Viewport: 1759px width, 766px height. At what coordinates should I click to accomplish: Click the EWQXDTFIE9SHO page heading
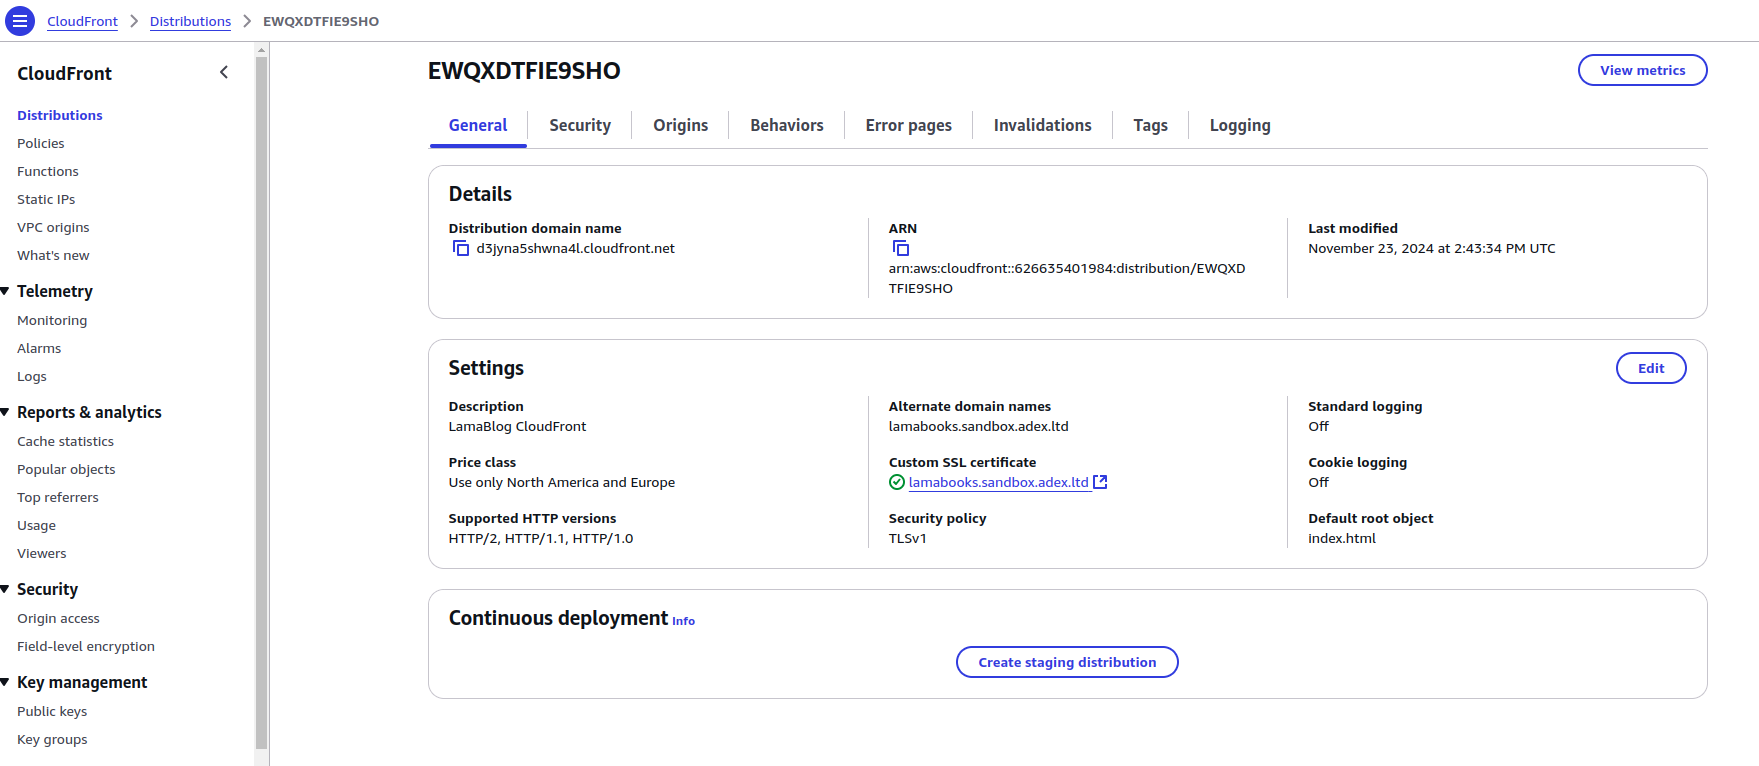pyautogui.click(x=524, y=71)
